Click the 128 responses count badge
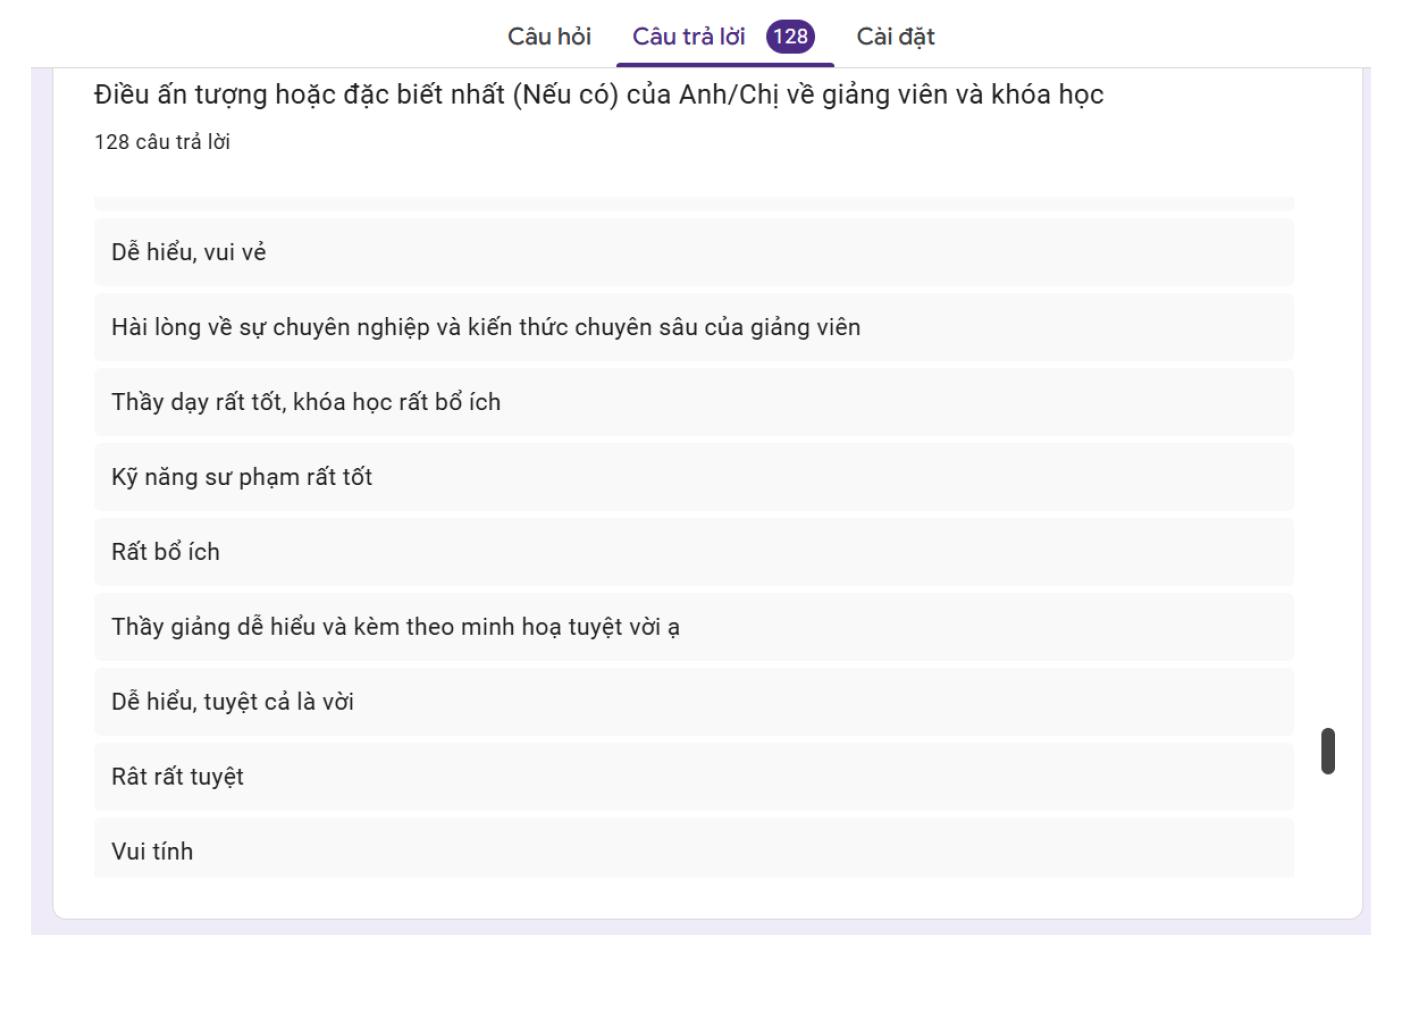The width and height of the screenshot is (1412, 1013). (790, 37)
